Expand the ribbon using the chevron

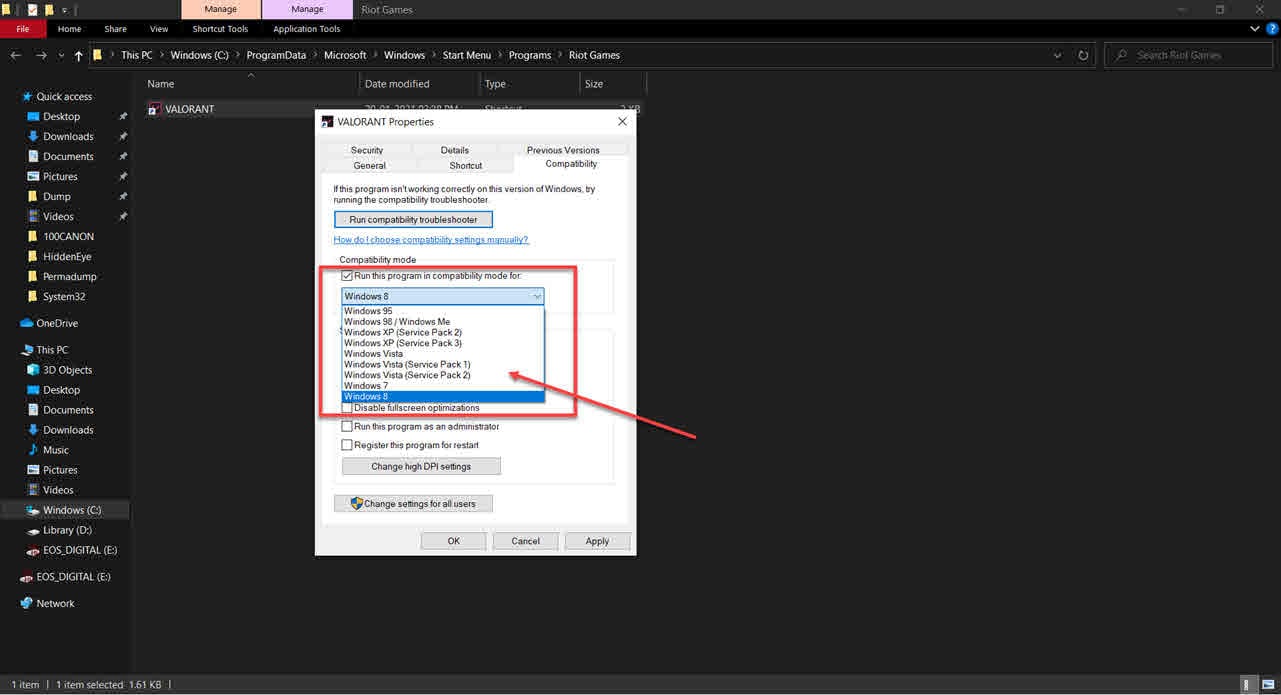[x=1256, y=29]
